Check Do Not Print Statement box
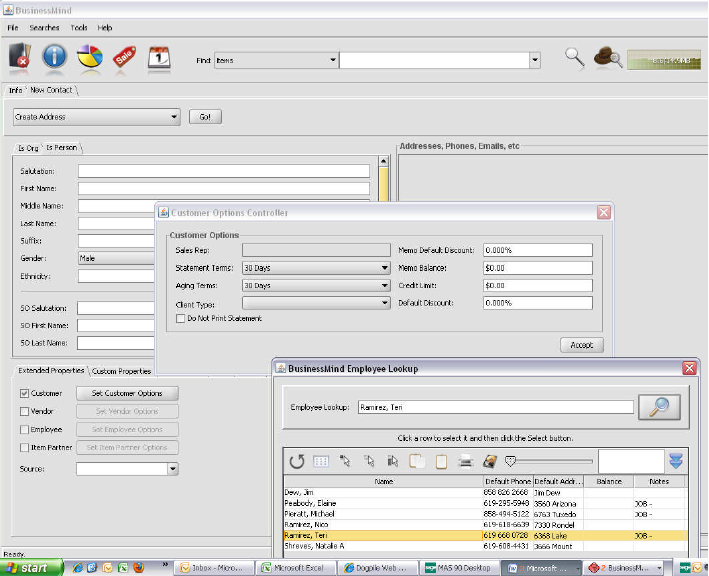The width and height of the screenshot is (709, 576). [x=180, y=319]
